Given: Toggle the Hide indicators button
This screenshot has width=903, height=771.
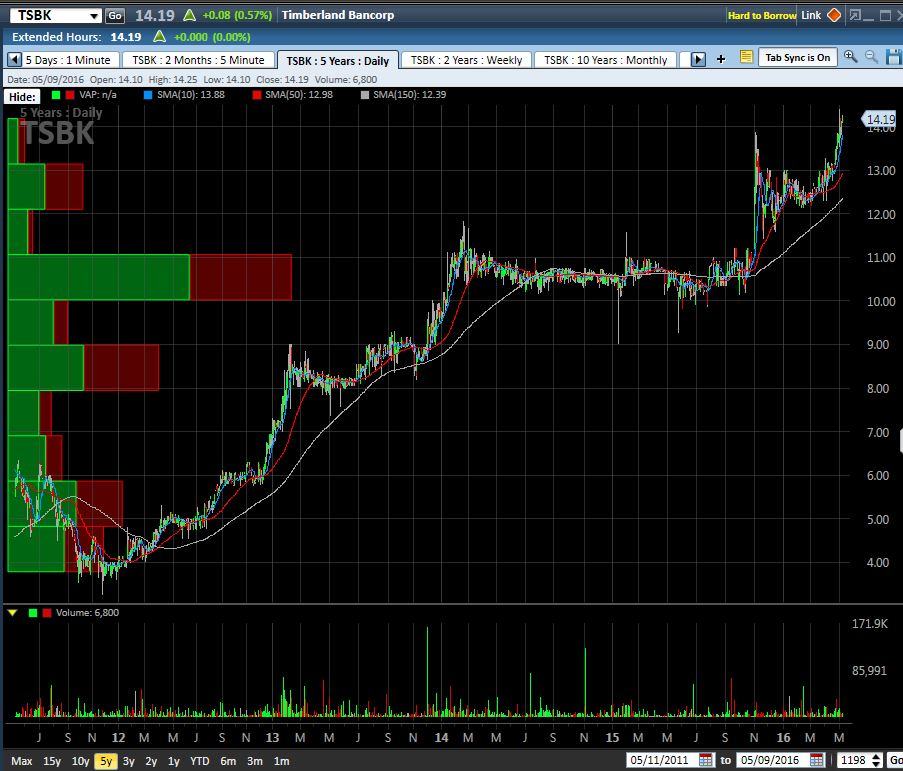Looking at the screenshot, I should [22, 96].
